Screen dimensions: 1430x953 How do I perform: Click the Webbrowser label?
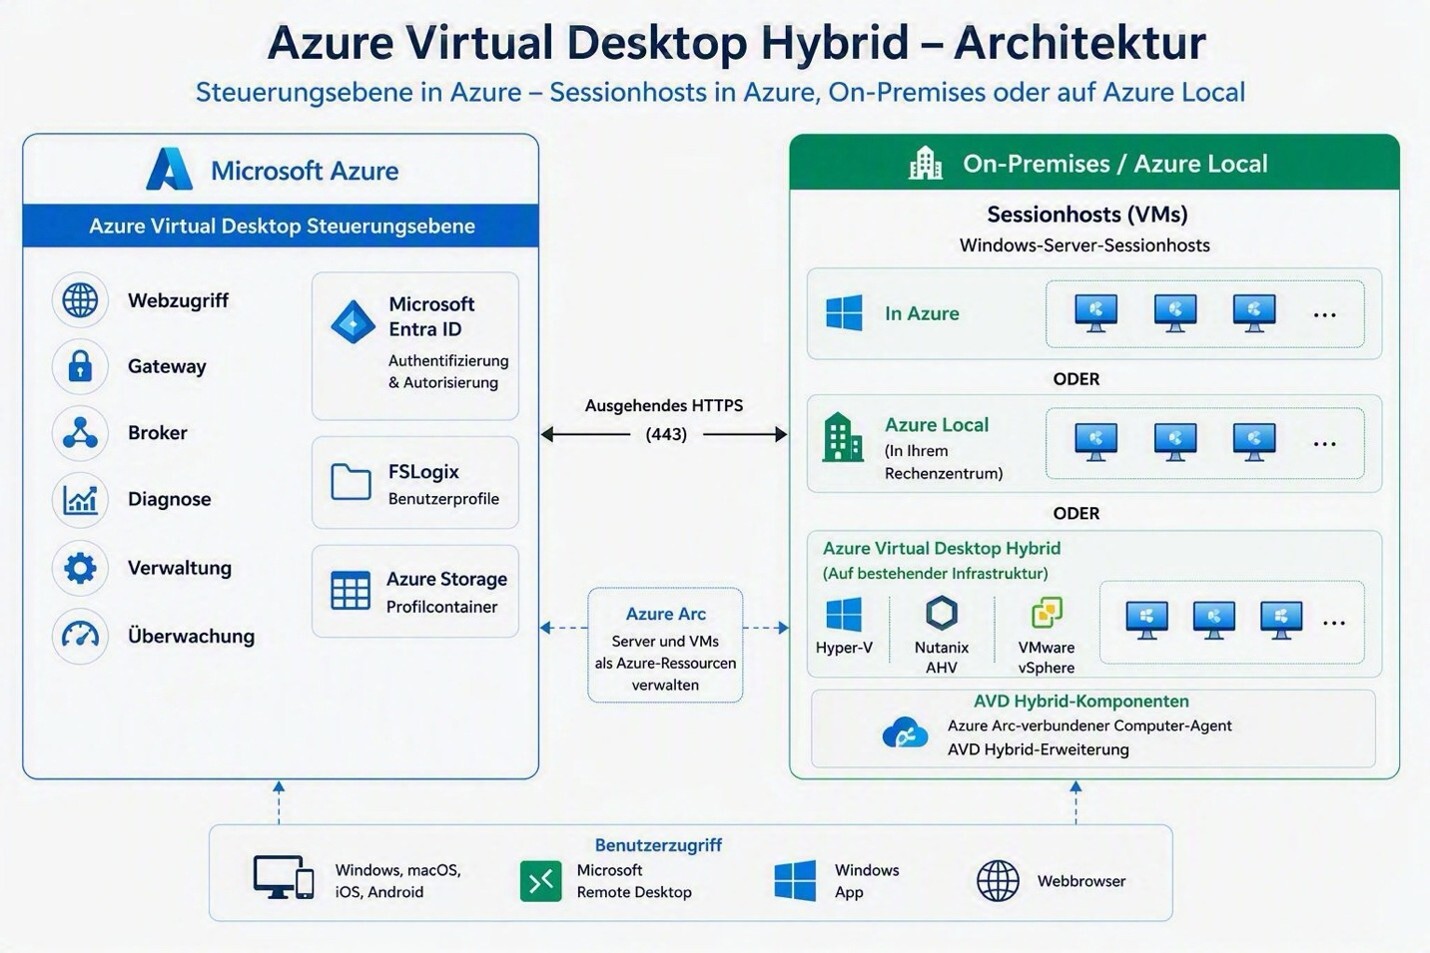(x=1081, y=881)
